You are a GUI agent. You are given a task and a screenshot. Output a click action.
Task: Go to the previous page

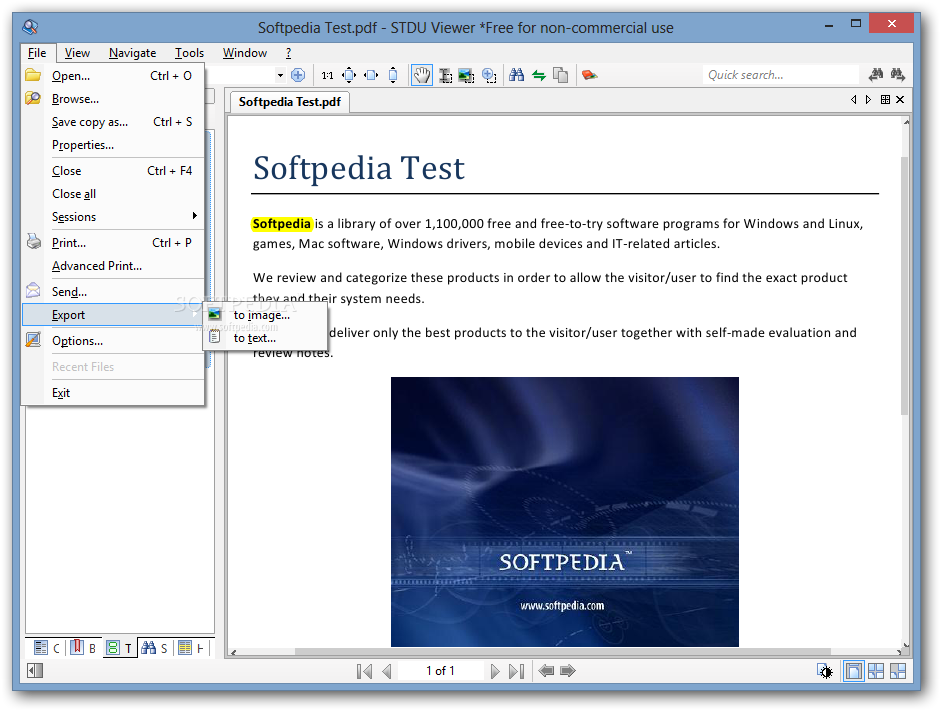point(387,671)
